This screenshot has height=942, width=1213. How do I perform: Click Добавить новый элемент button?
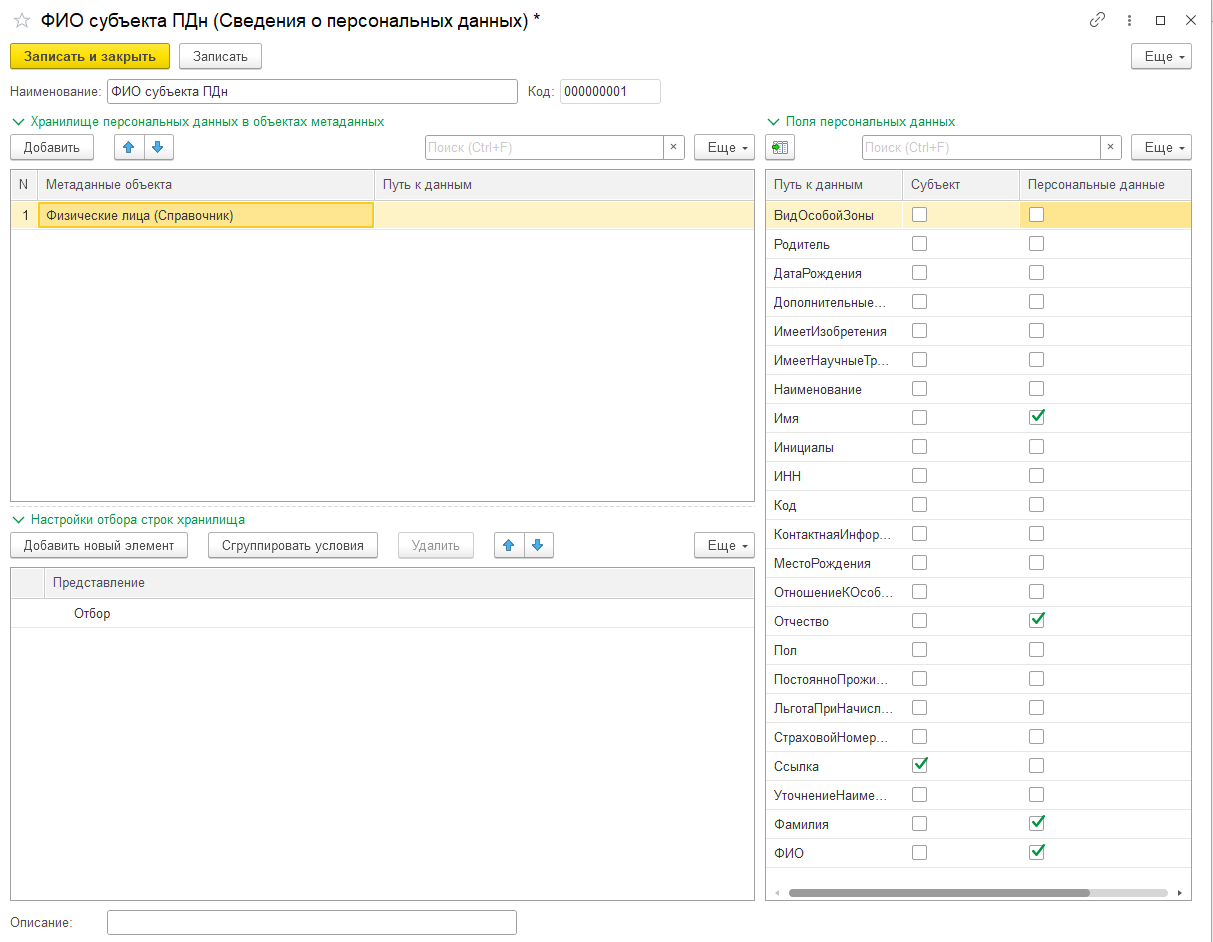click(x=99, y=545)
